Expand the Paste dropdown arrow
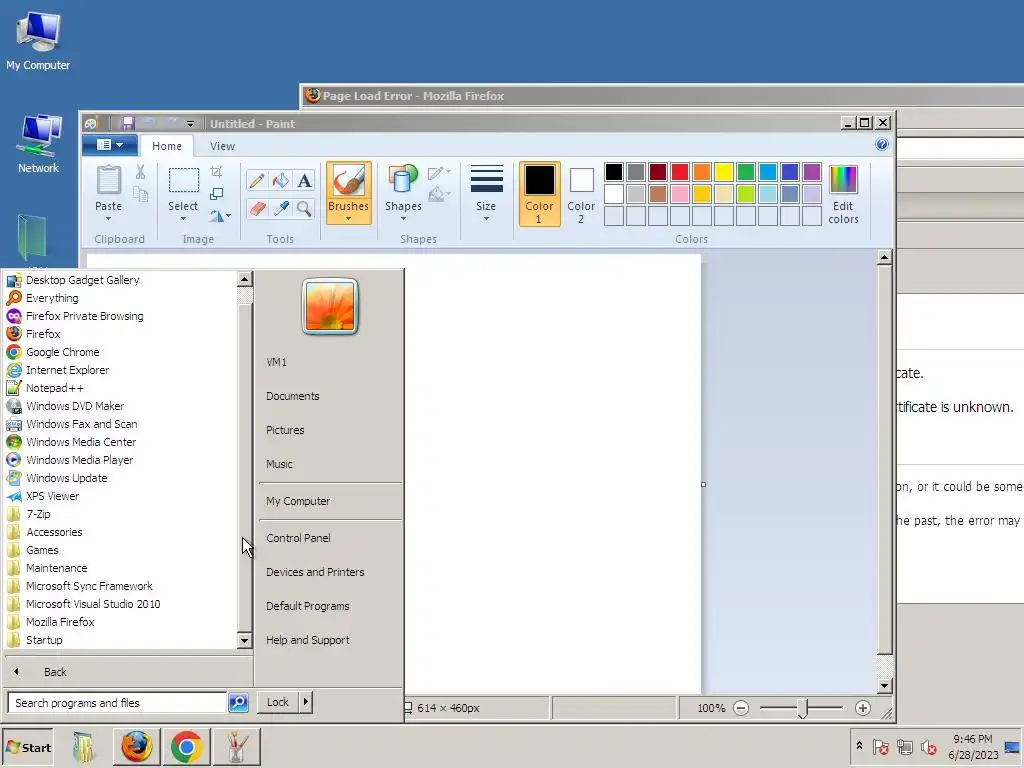 pos(108,218)
